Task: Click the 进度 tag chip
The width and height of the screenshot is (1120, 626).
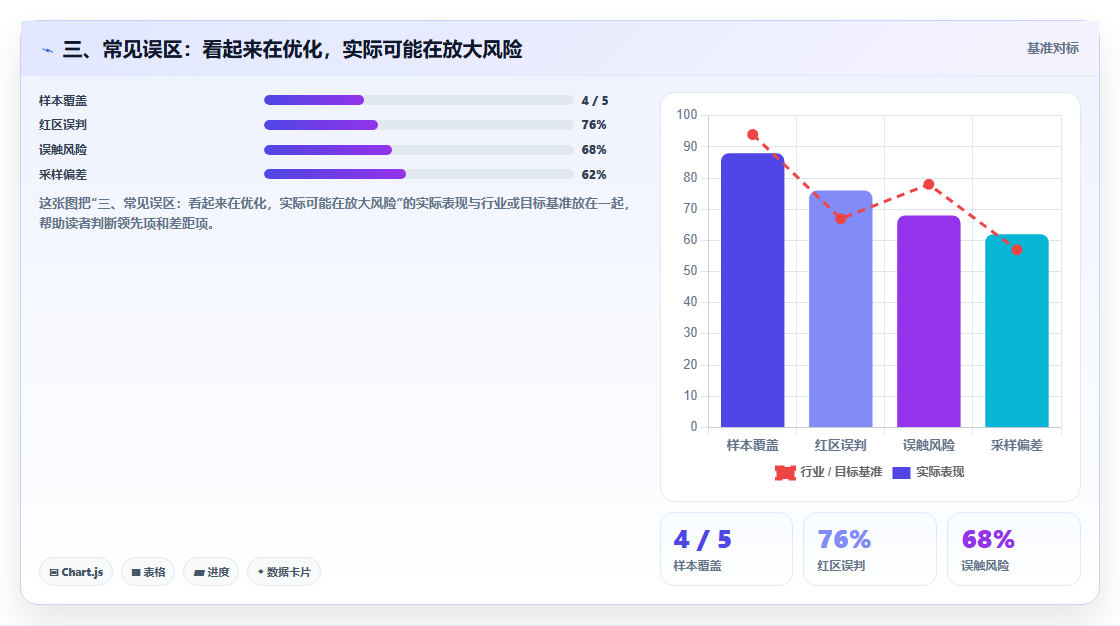Action: 211,572
